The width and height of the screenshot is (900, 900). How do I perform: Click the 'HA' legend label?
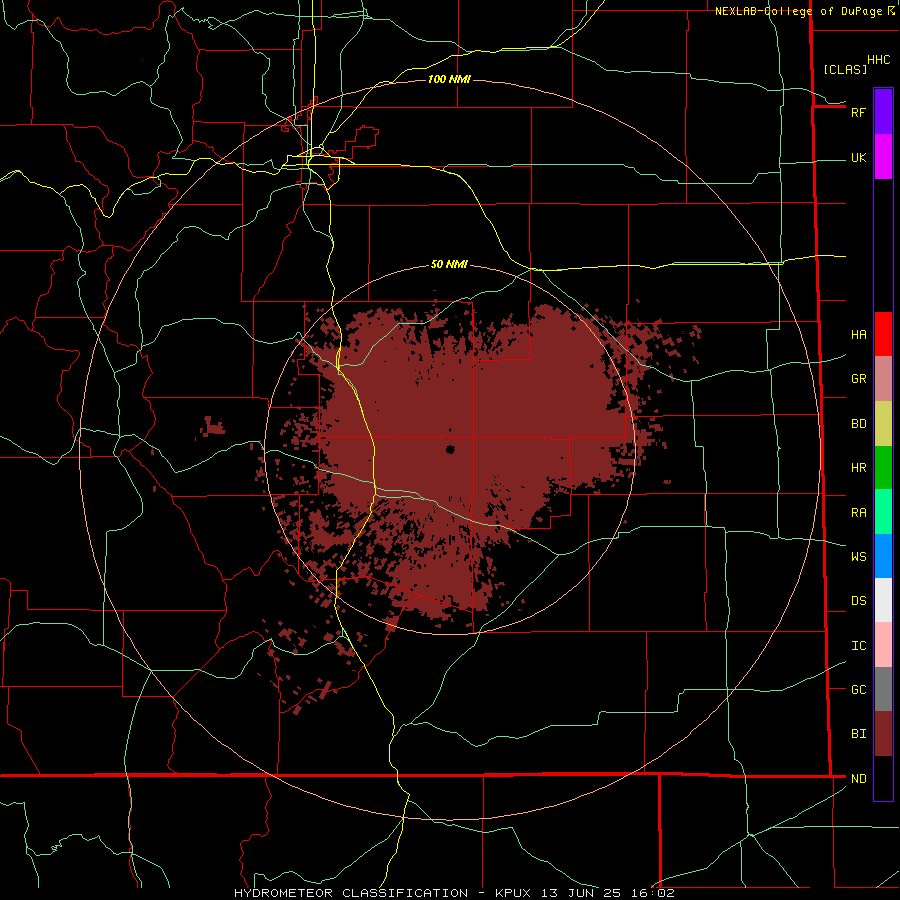point(858,334)
